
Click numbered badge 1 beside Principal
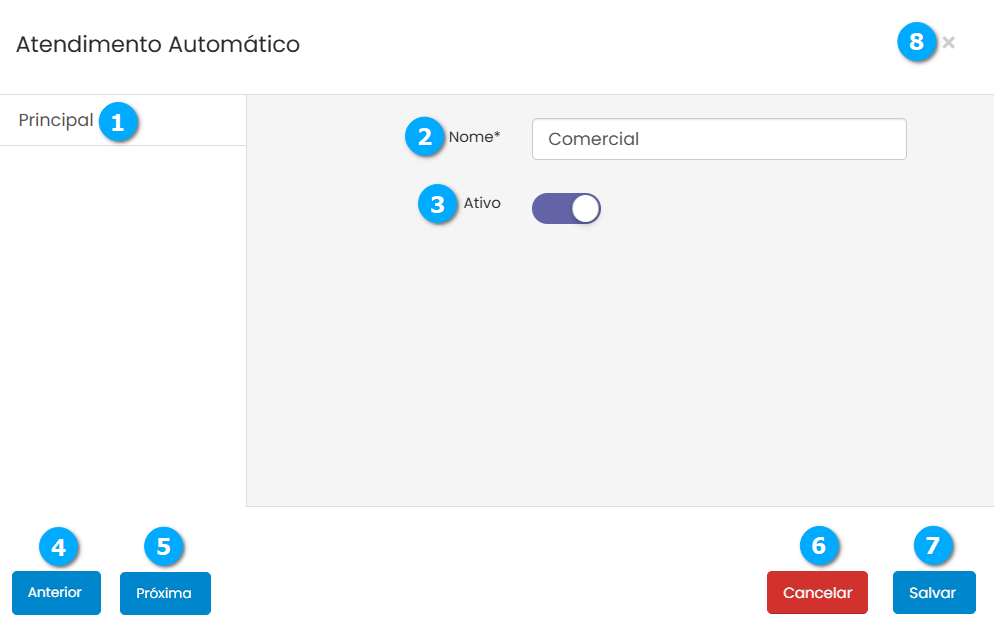[118, 123]
